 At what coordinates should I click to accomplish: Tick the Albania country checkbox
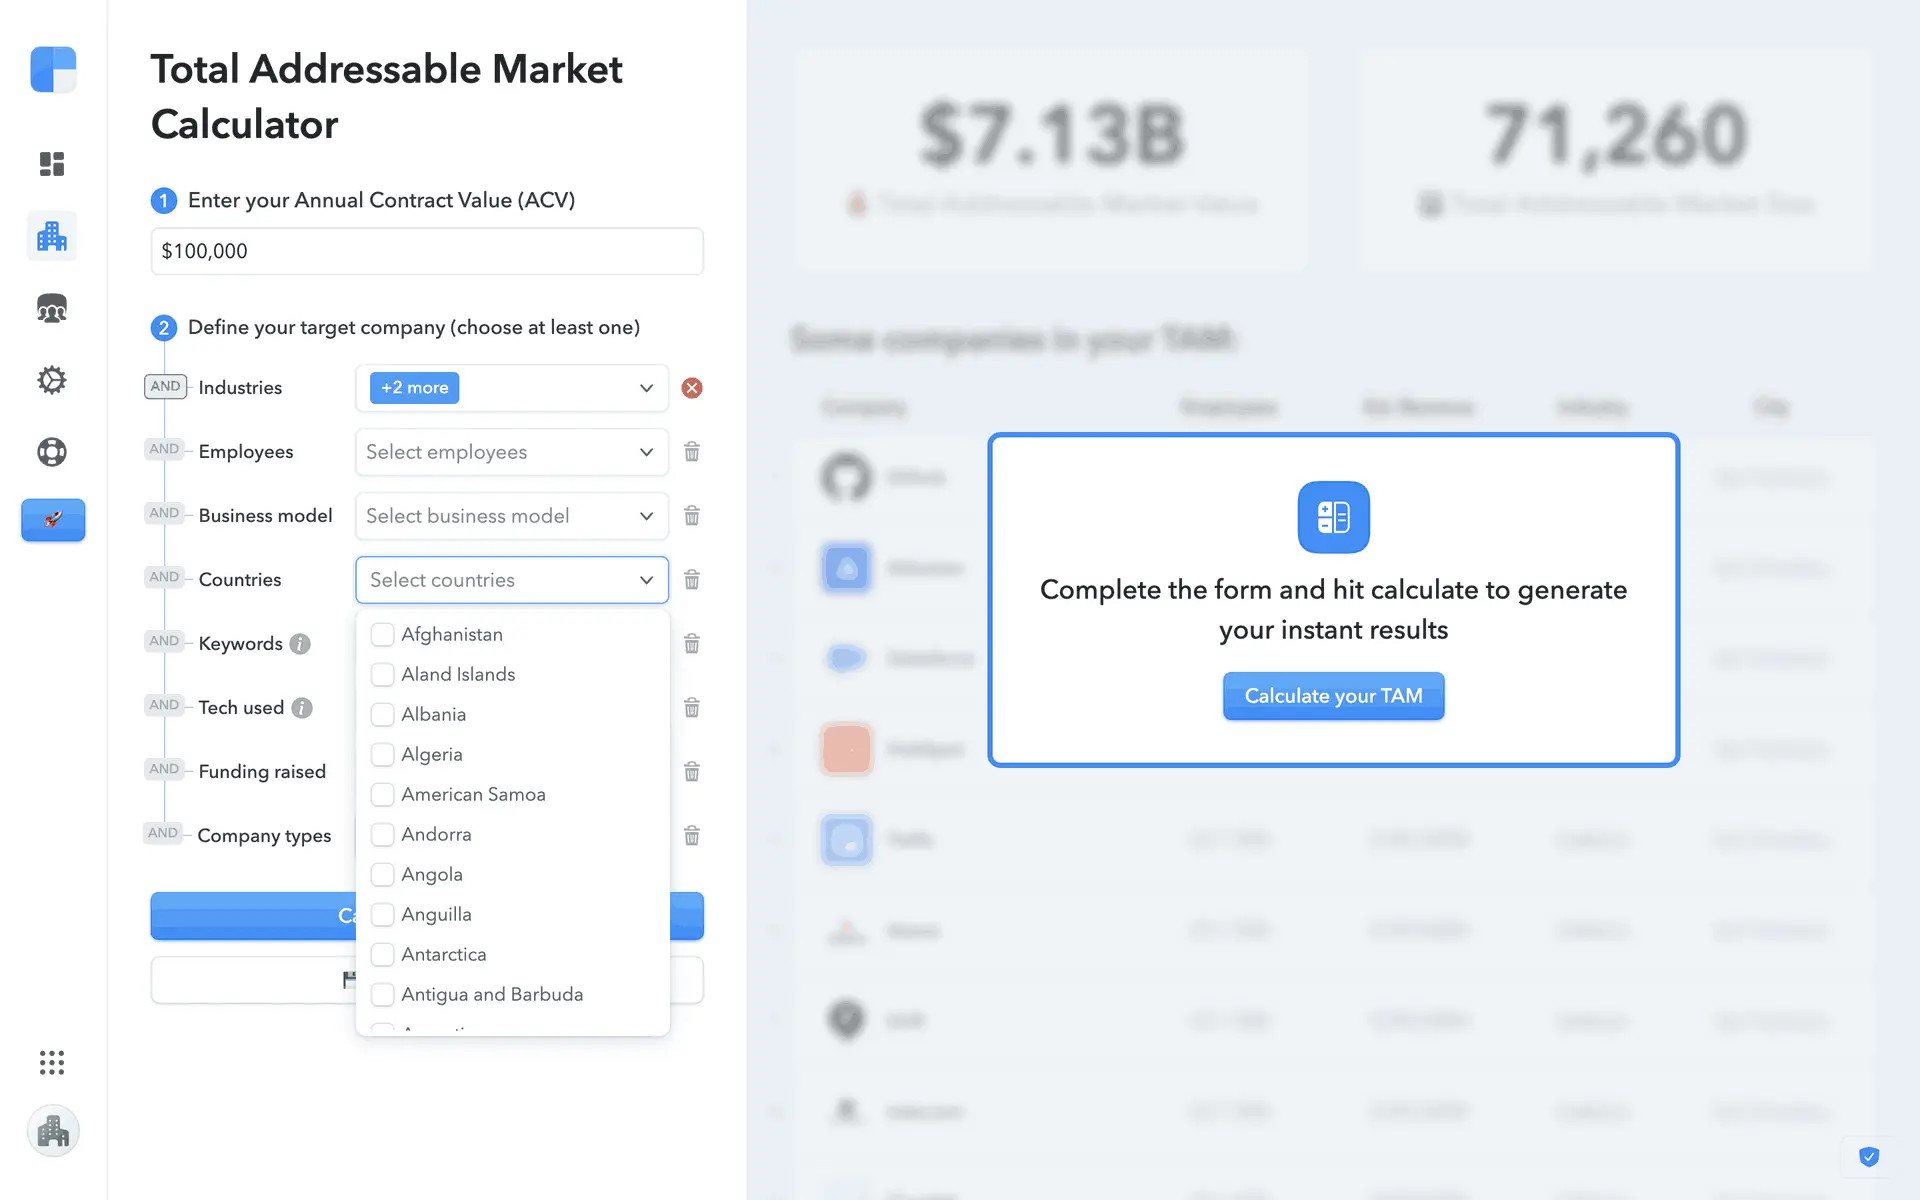[x=382, y=714]
